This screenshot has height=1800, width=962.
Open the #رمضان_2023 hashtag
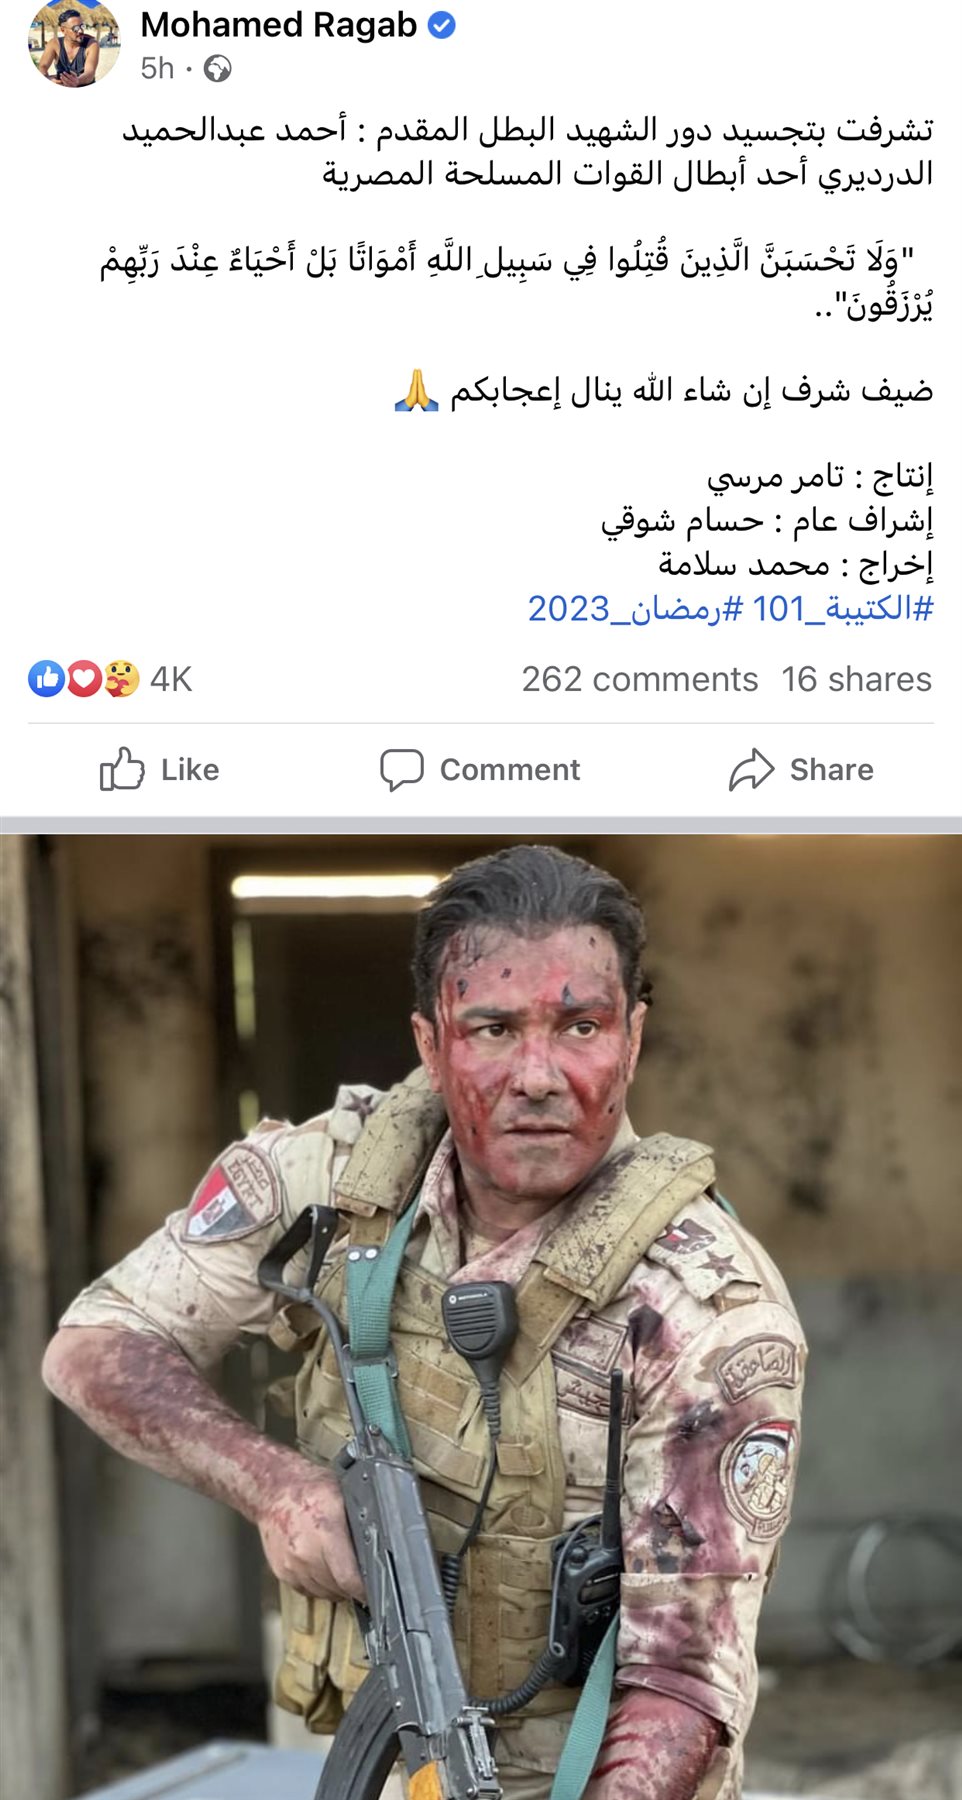(635, 608)
